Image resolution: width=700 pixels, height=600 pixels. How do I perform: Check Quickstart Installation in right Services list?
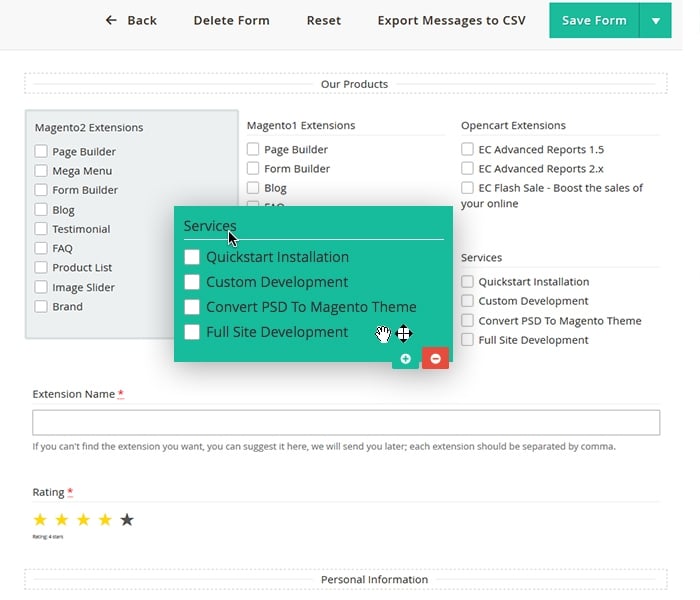[x=467, y=282]
